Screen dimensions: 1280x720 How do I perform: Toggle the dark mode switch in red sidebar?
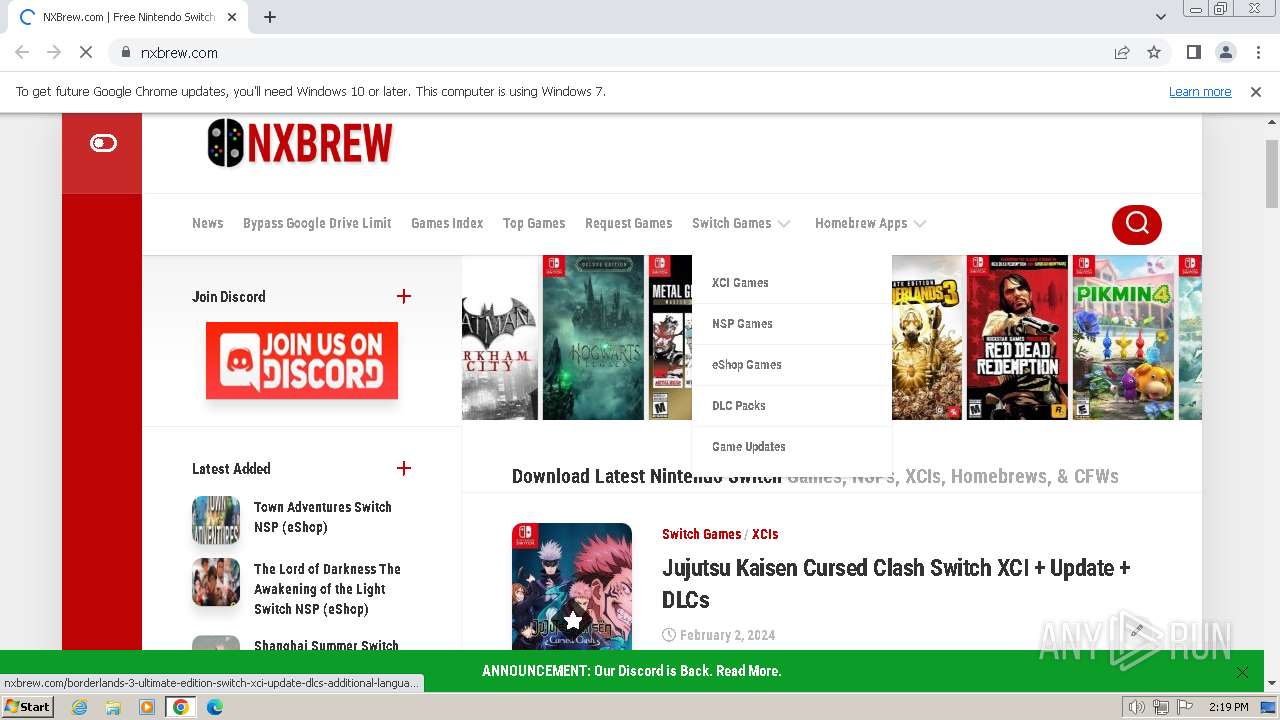(103, 143)
